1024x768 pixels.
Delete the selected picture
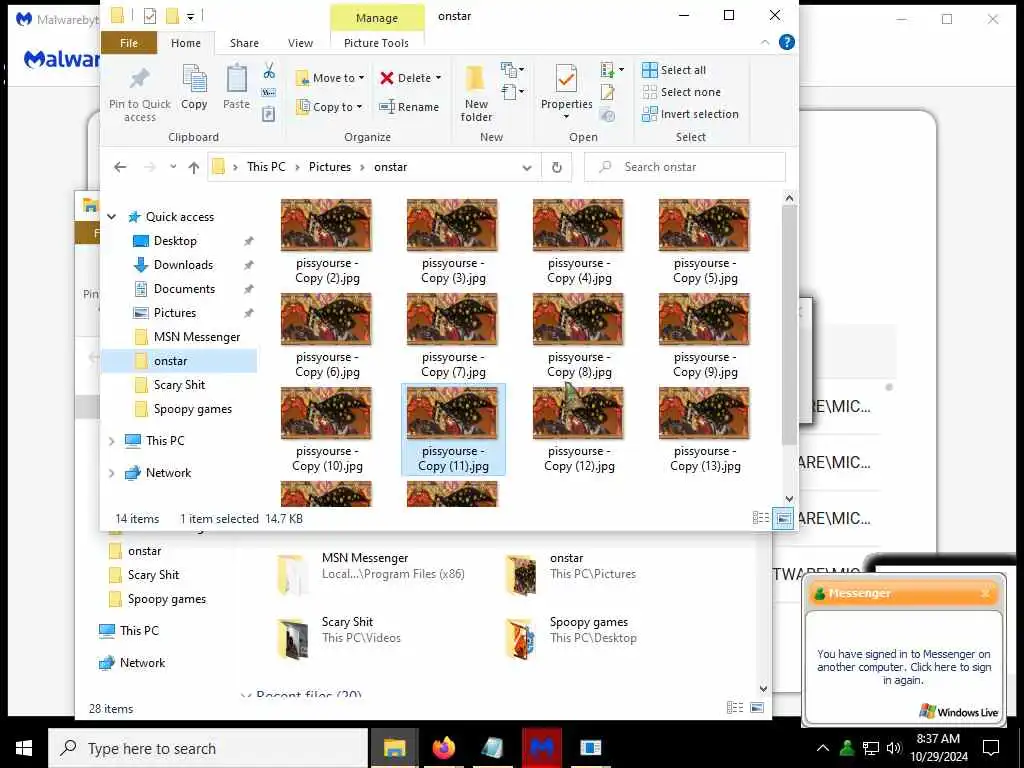click(409, 78)
